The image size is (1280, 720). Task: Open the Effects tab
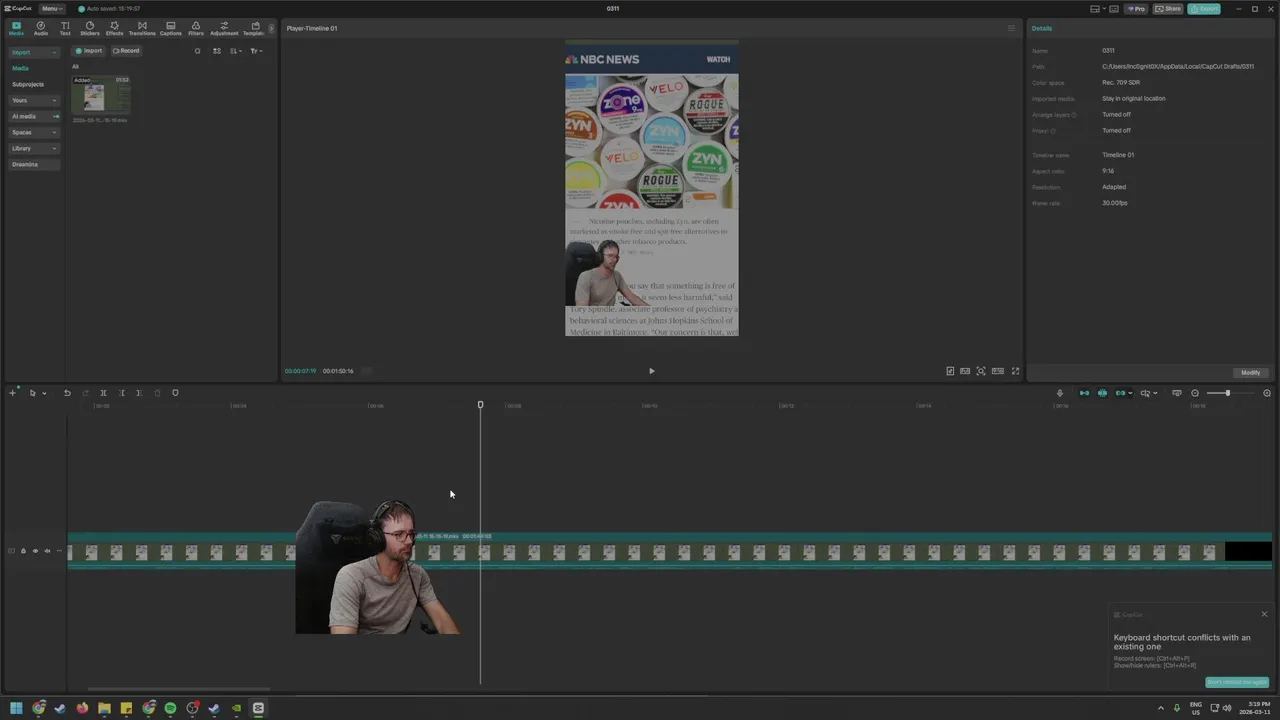tap(114, 28)
